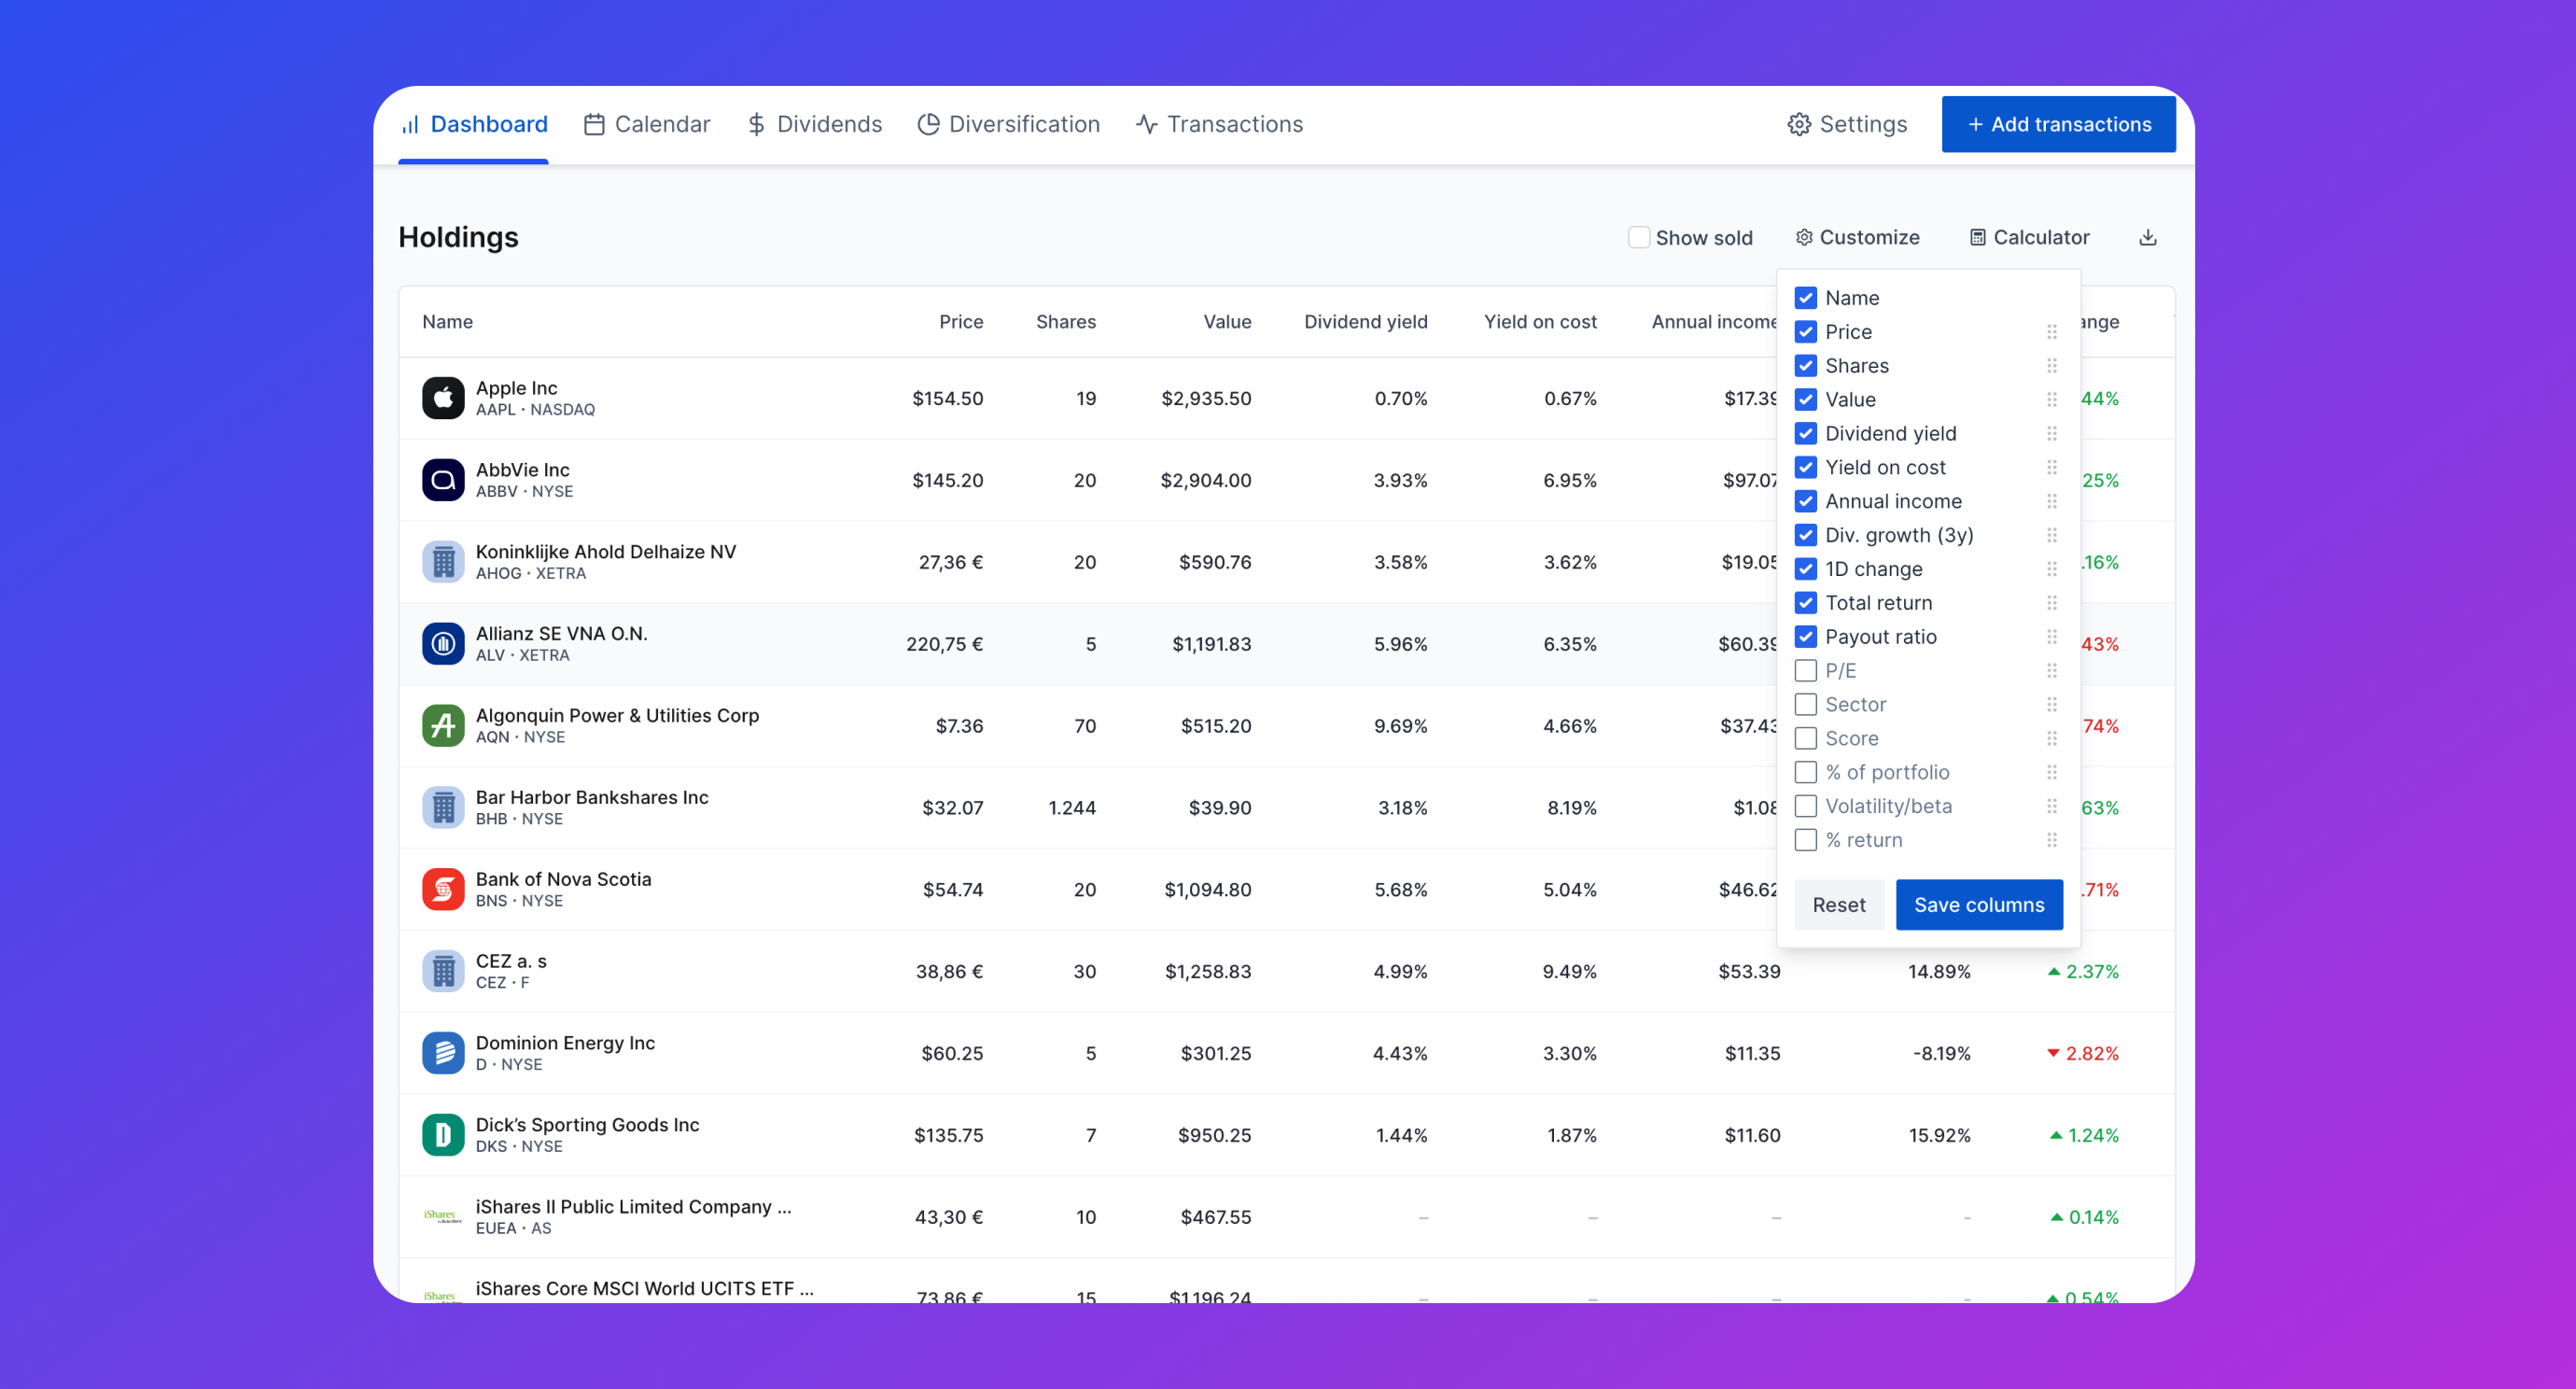
Task: Enable the Show sold checkbox
Action: pyautogui.click(x=1638, y=237)
